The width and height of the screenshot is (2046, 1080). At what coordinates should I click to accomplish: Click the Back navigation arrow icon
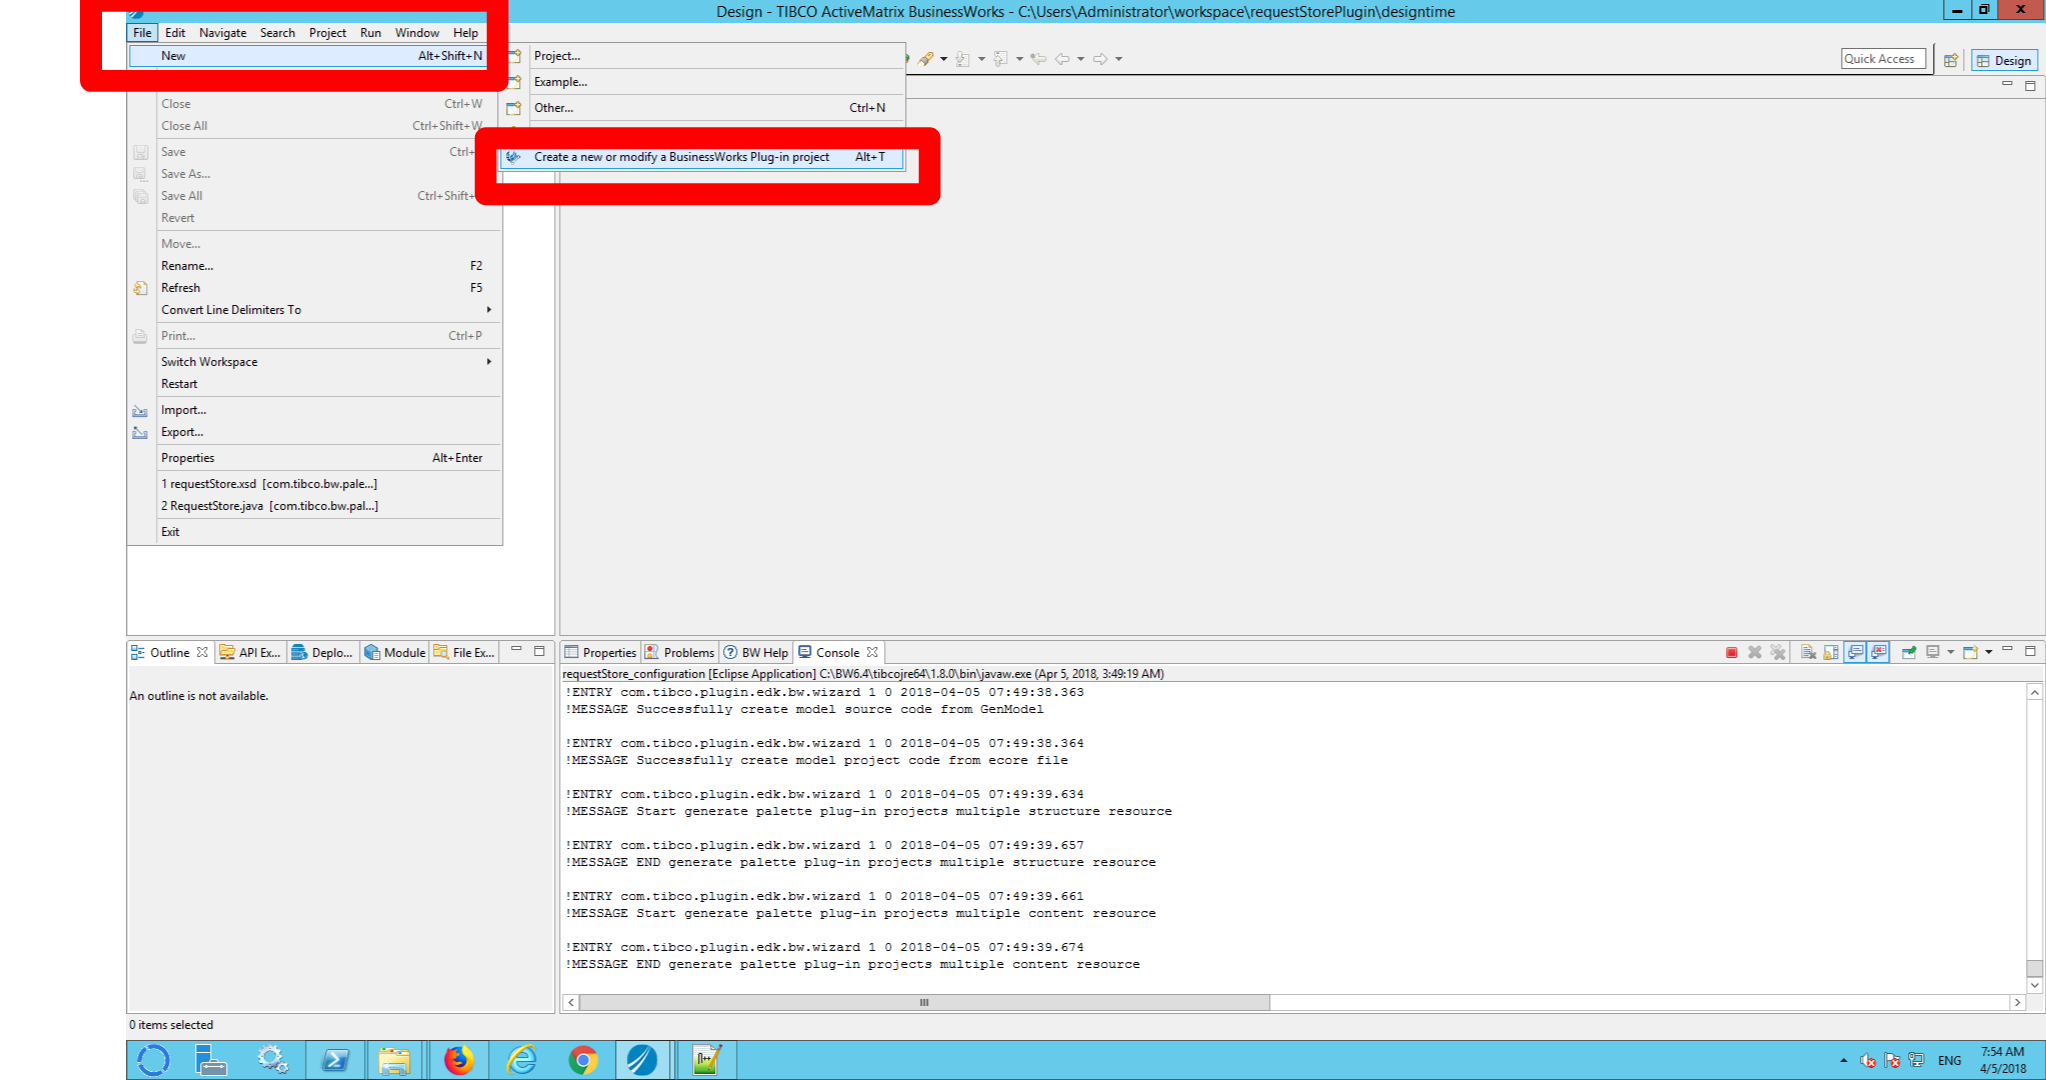(x=1062, y=59)
